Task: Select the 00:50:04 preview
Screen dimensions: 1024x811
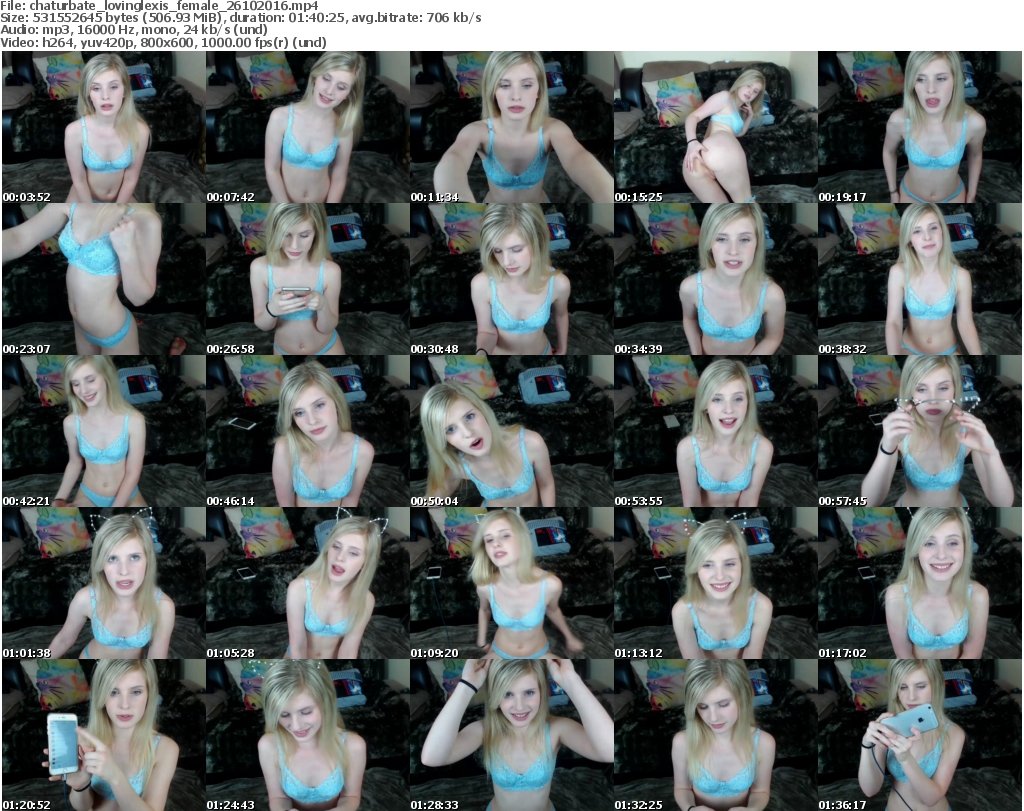Action: 511,432
